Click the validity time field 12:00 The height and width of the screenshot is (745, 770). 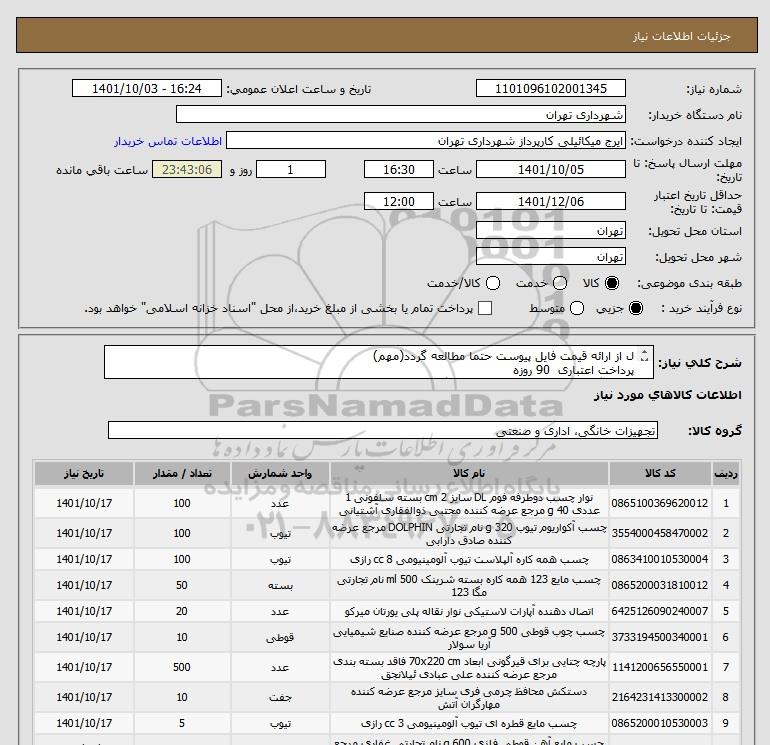(x=399, y=201)
